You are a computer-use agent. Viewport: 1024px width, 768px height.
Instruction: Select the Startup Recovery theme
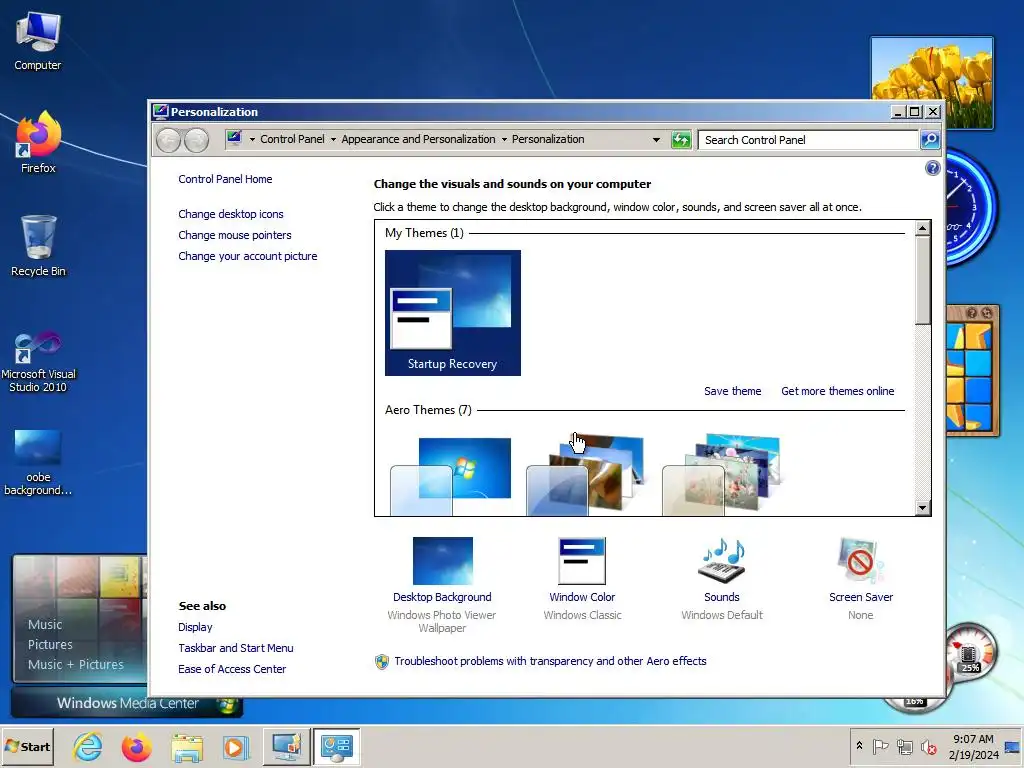click(453, 313)
